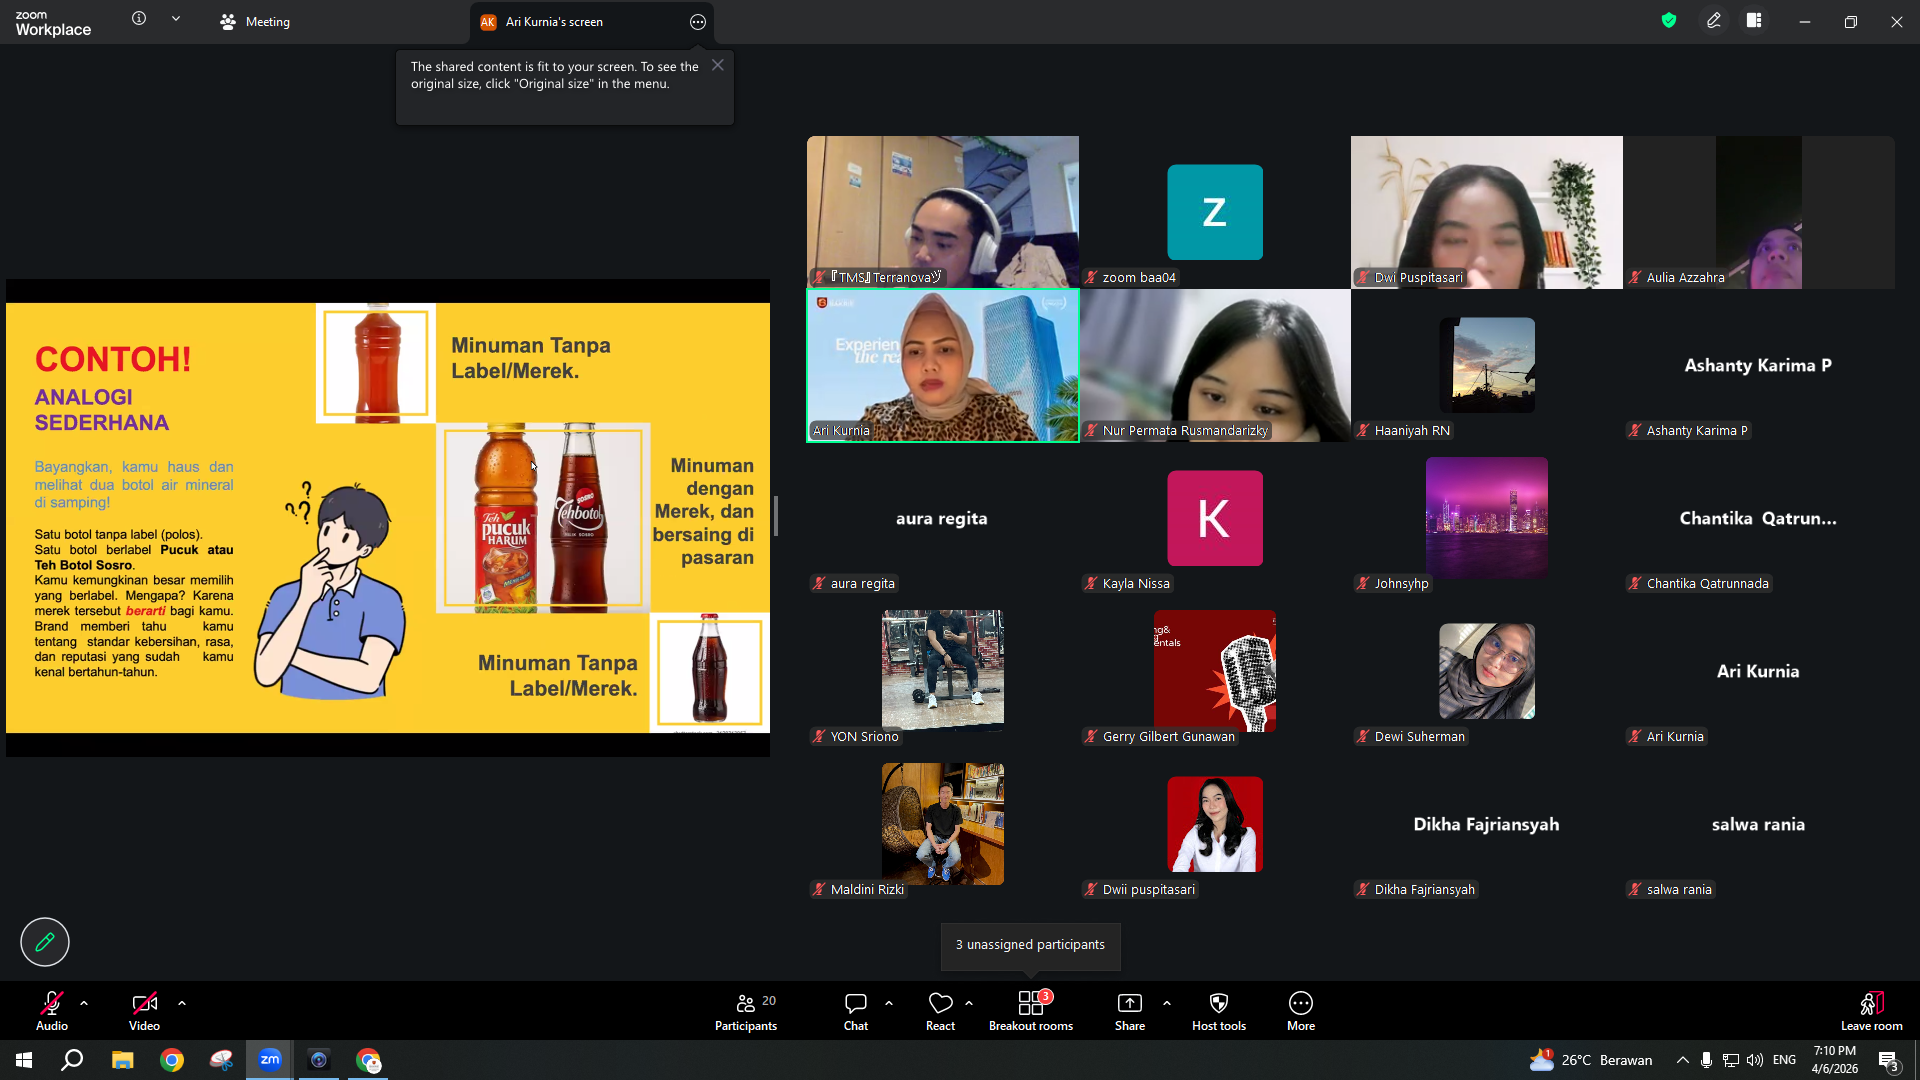Close the shared content size tooltip
Screen dimensions: 1920x1080
718,65
